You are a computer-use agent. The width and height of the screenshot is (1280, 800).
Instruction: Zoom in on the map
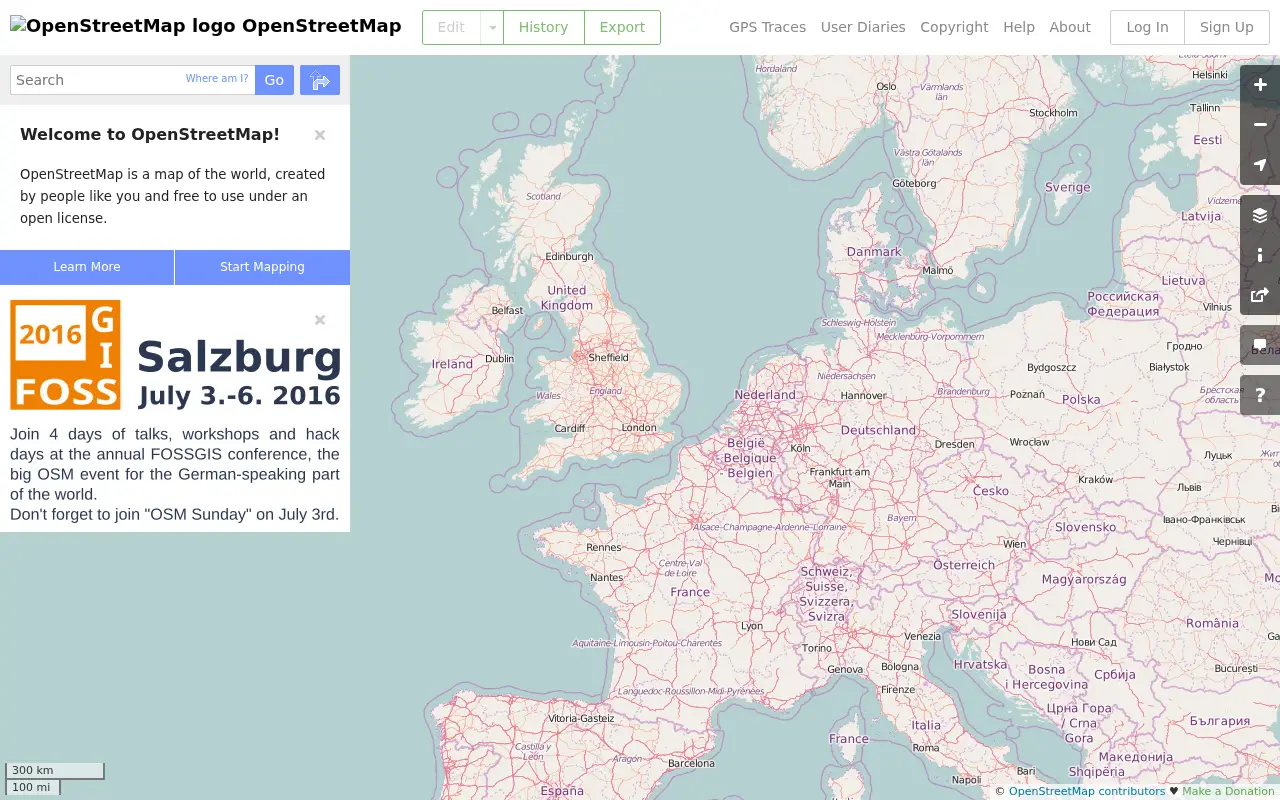pyautogui.click(x=1260, y=85)
